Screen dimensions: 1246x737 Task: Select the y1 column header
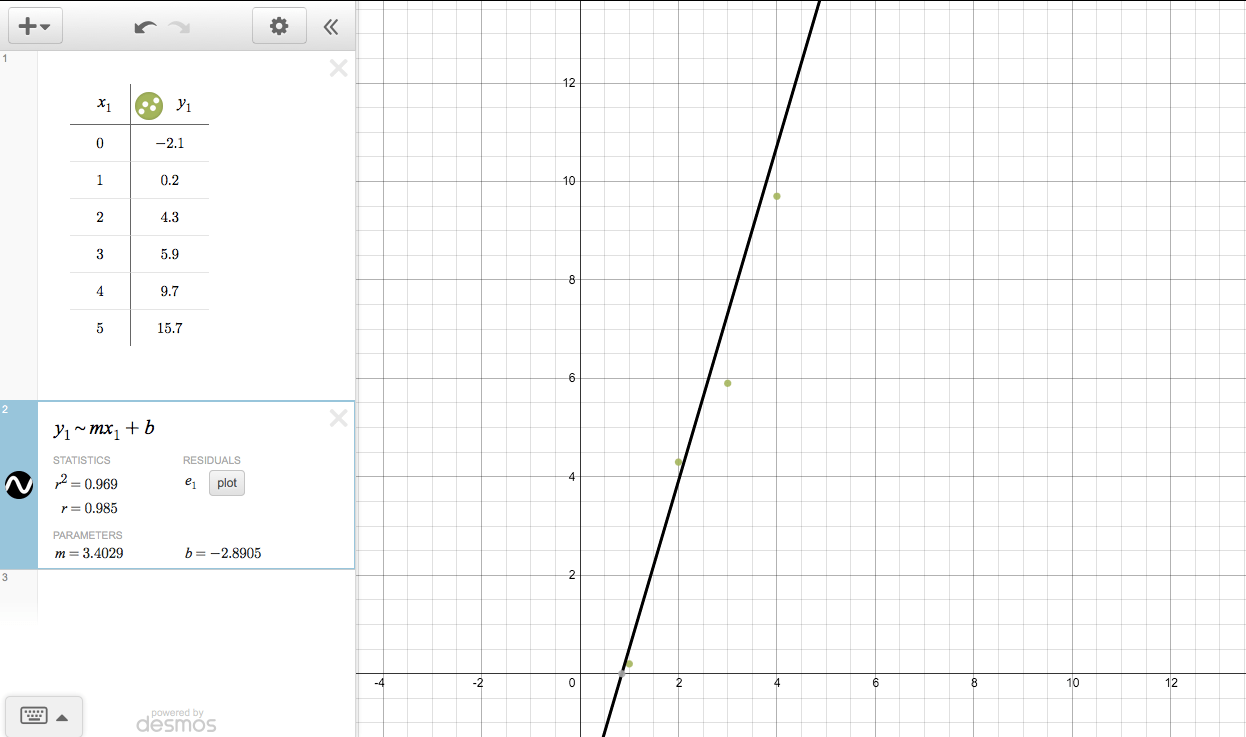[x=184, y=103]
